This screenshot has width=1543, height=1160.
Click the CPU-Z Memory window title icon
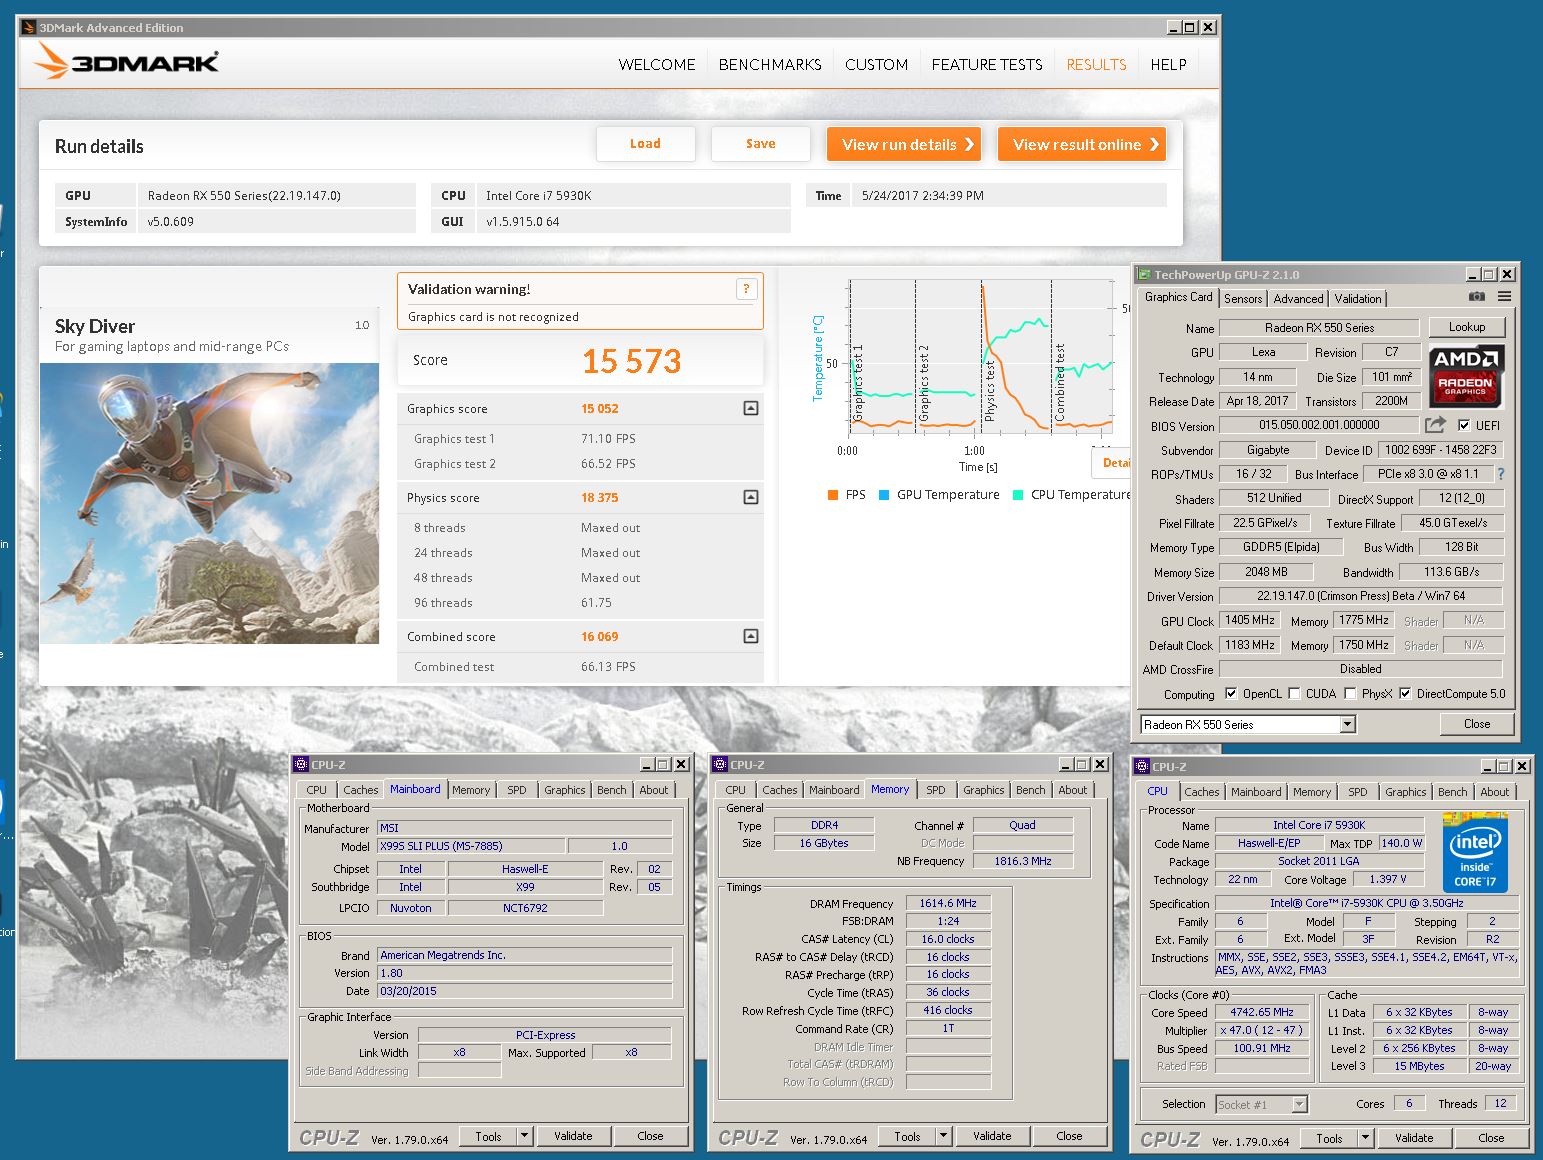719,764
